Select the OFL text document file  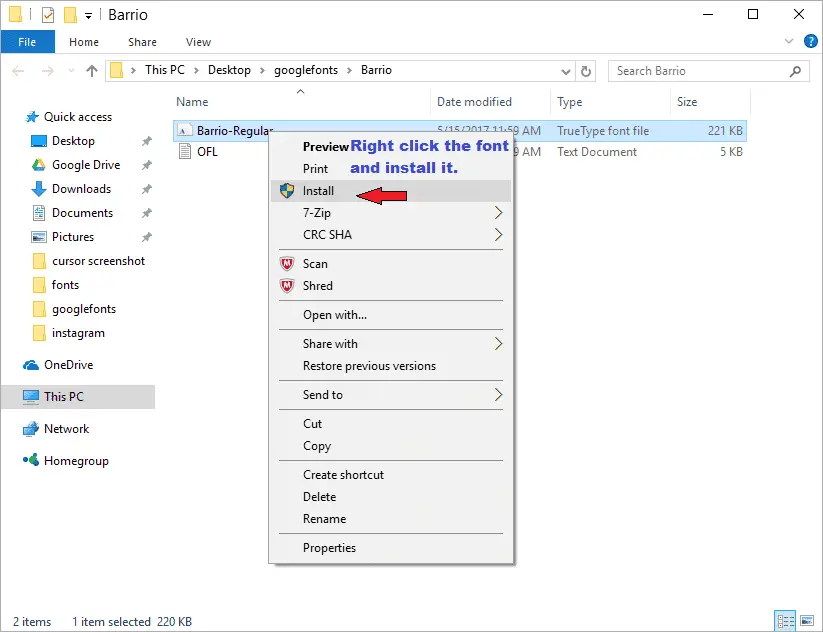coord(207,152)
